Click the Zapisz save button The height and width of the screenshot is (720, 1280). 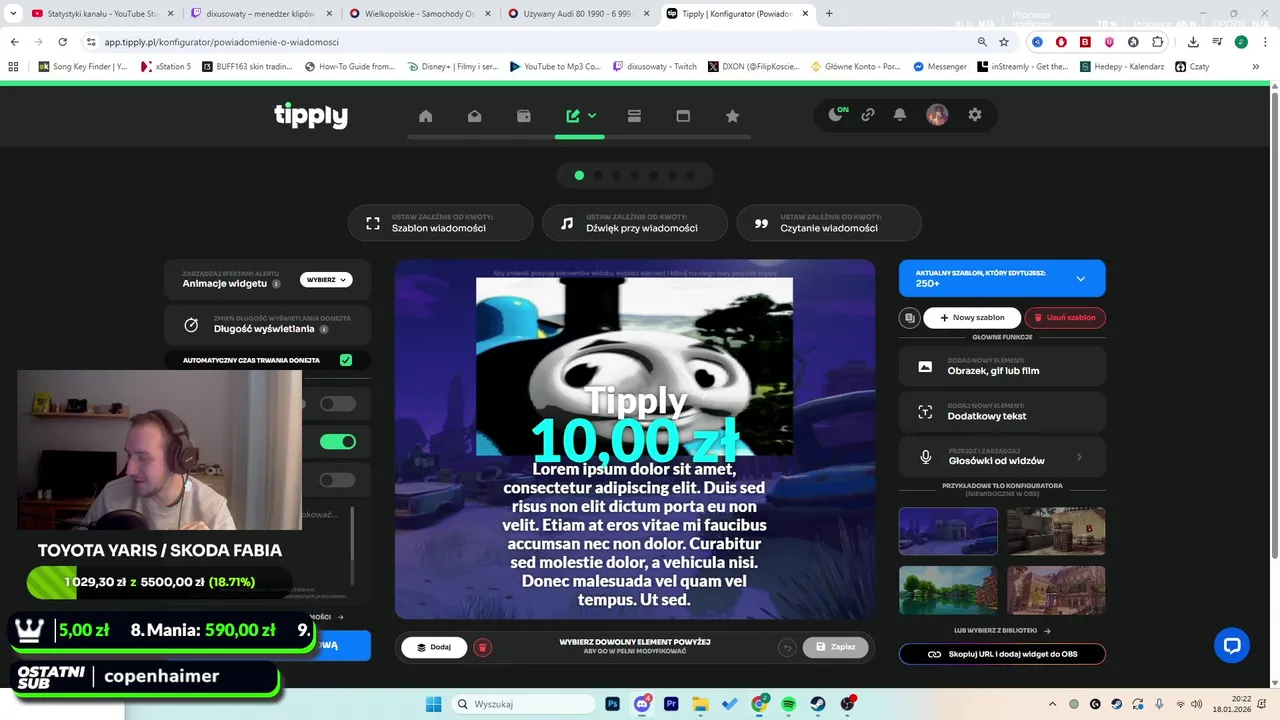tap(835, 647)
